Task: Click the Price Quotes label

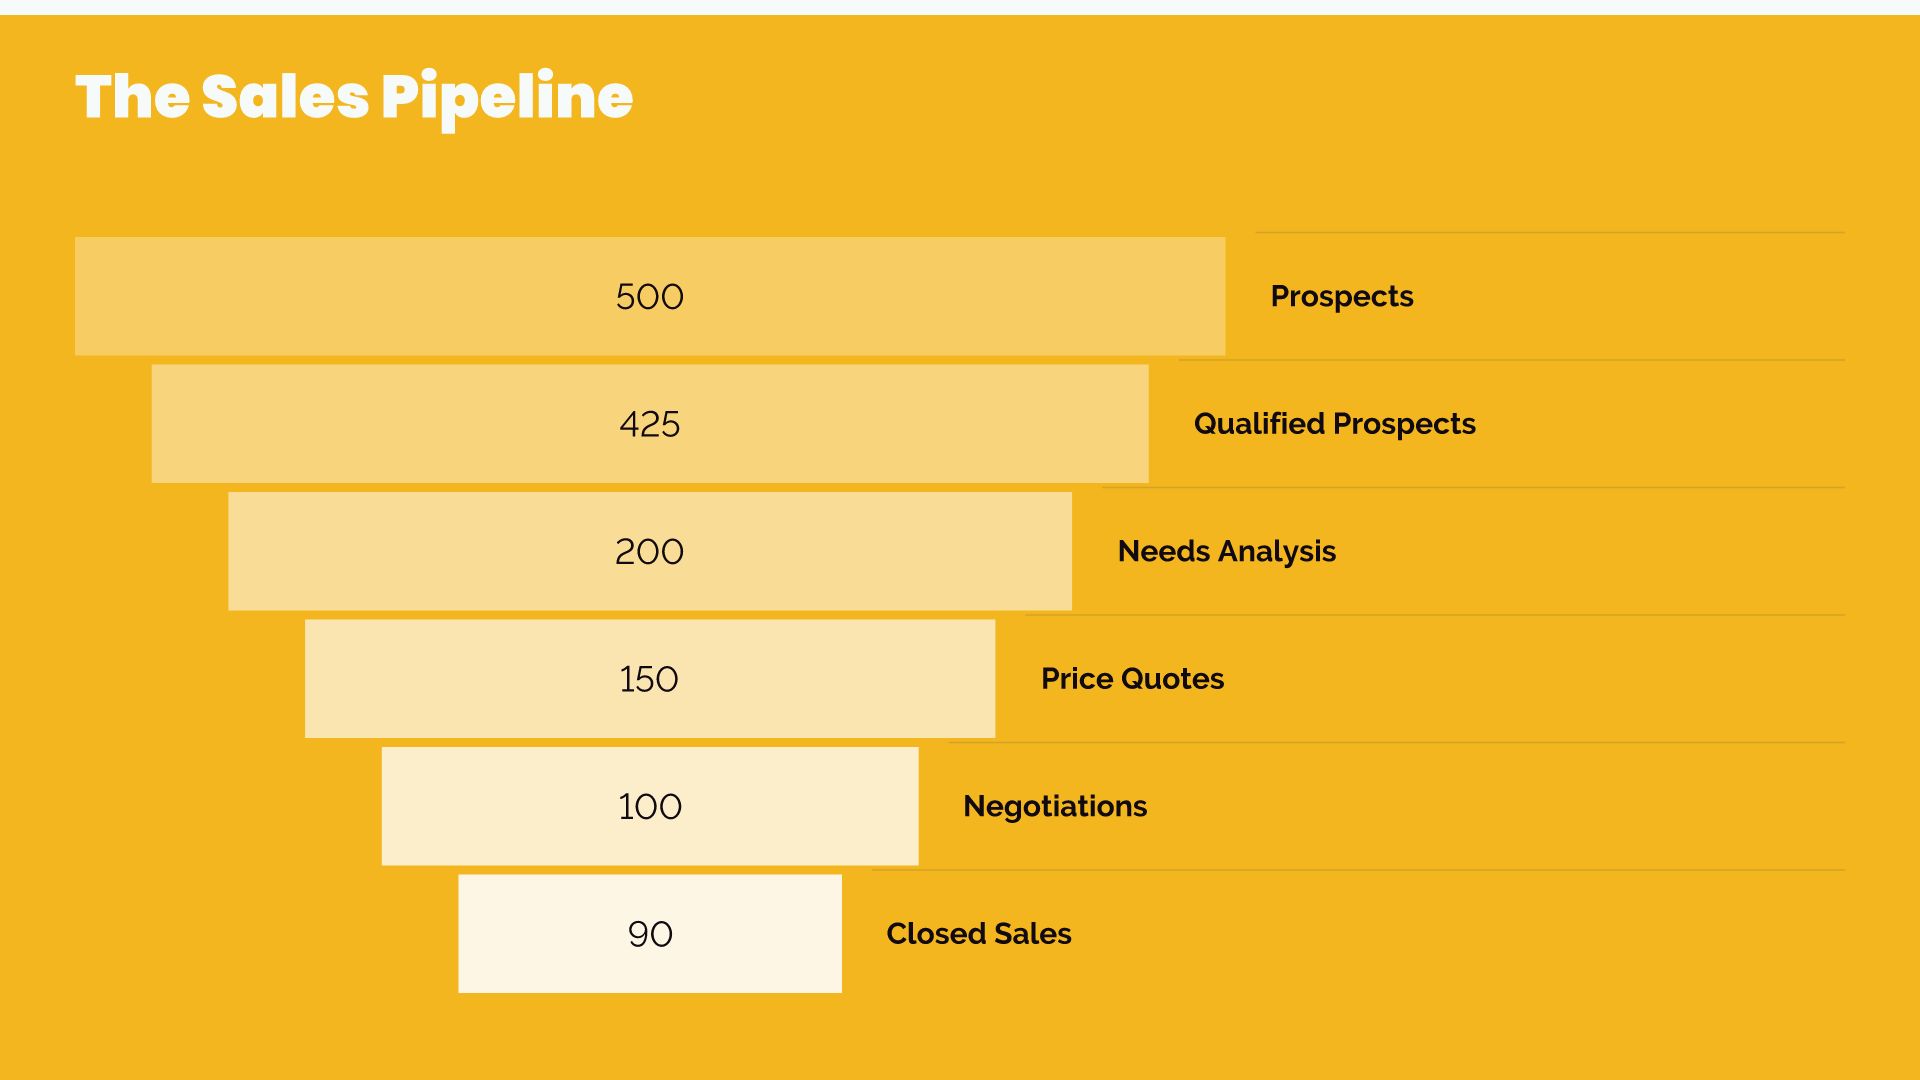Action: pyautogui.click(x=1132, y=679)
